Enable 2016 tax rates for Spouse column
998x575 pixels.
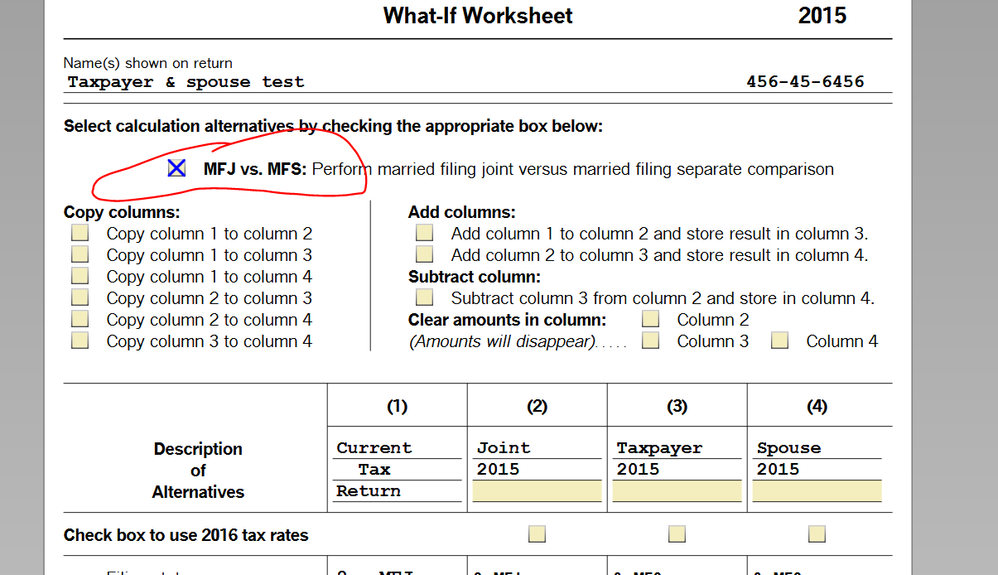click(817, 534)
